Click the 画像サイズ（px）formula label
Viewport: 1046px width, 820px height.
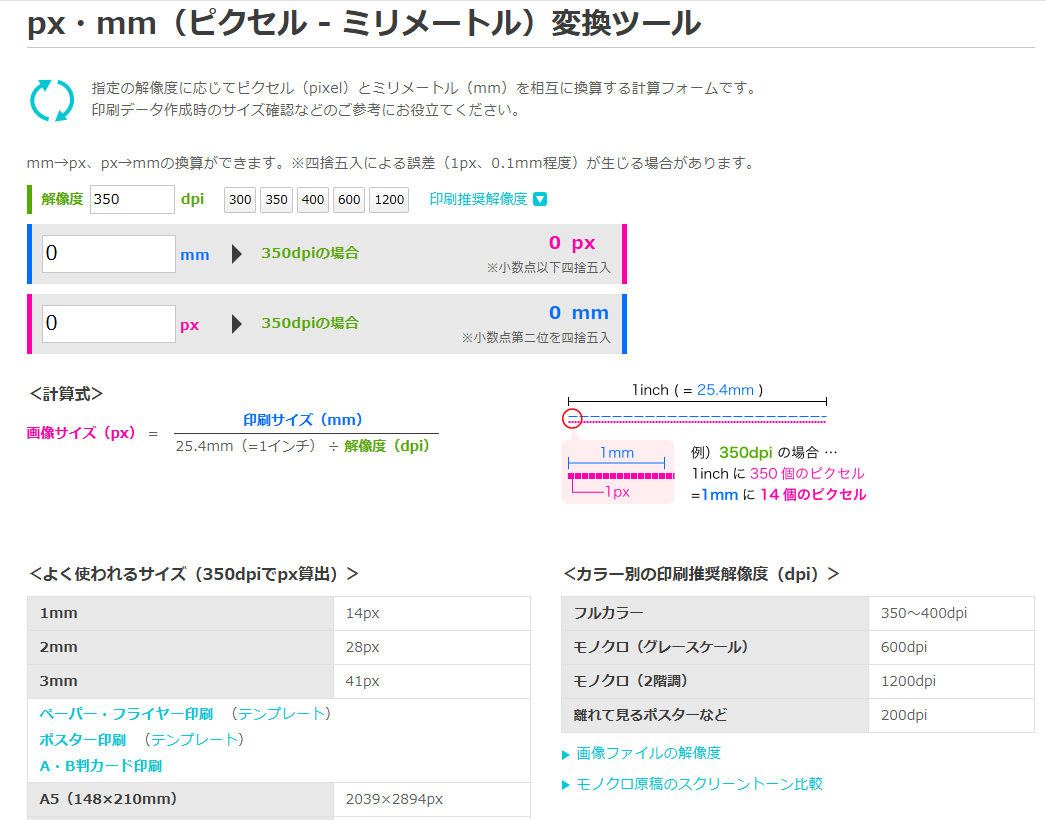pos(81,433)
